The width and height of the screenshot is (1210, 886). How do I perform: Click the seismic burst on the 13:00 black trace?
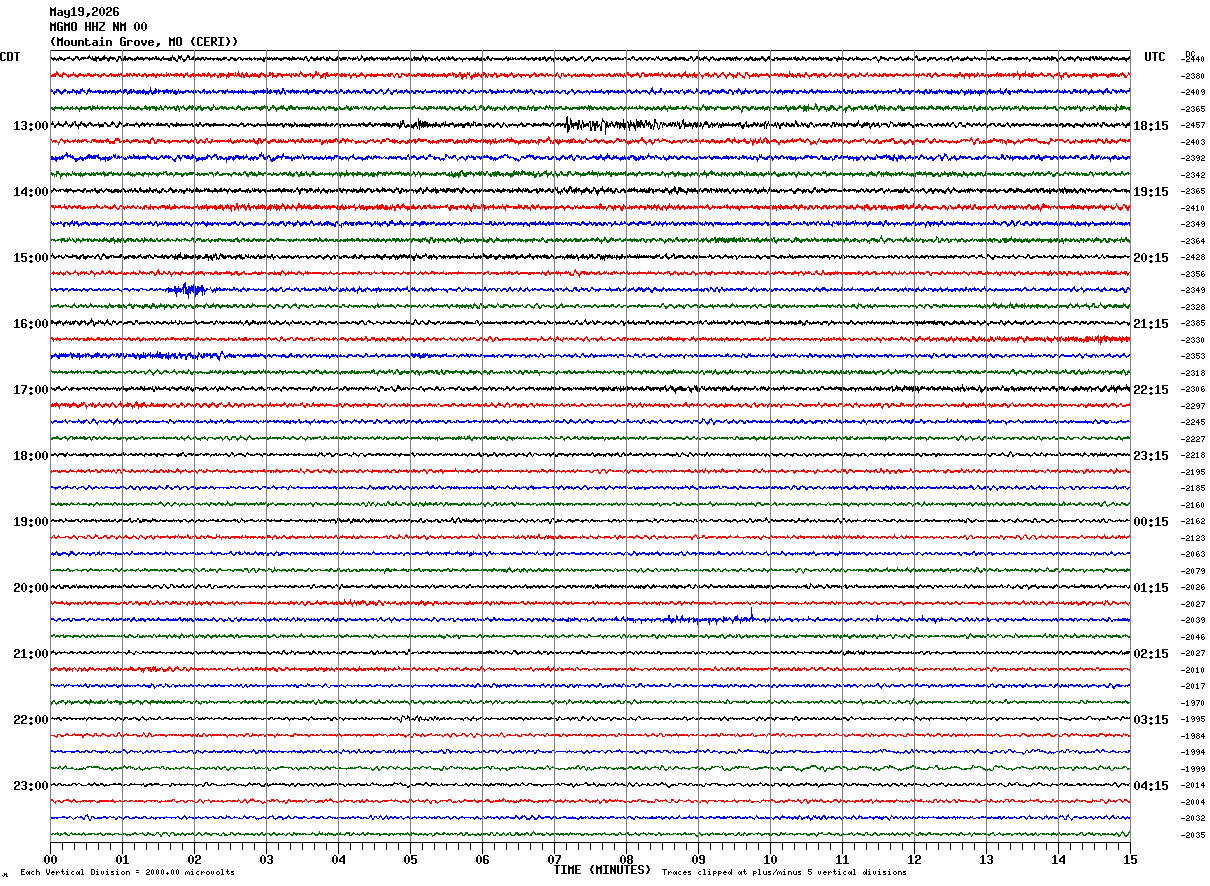(610, 125)
